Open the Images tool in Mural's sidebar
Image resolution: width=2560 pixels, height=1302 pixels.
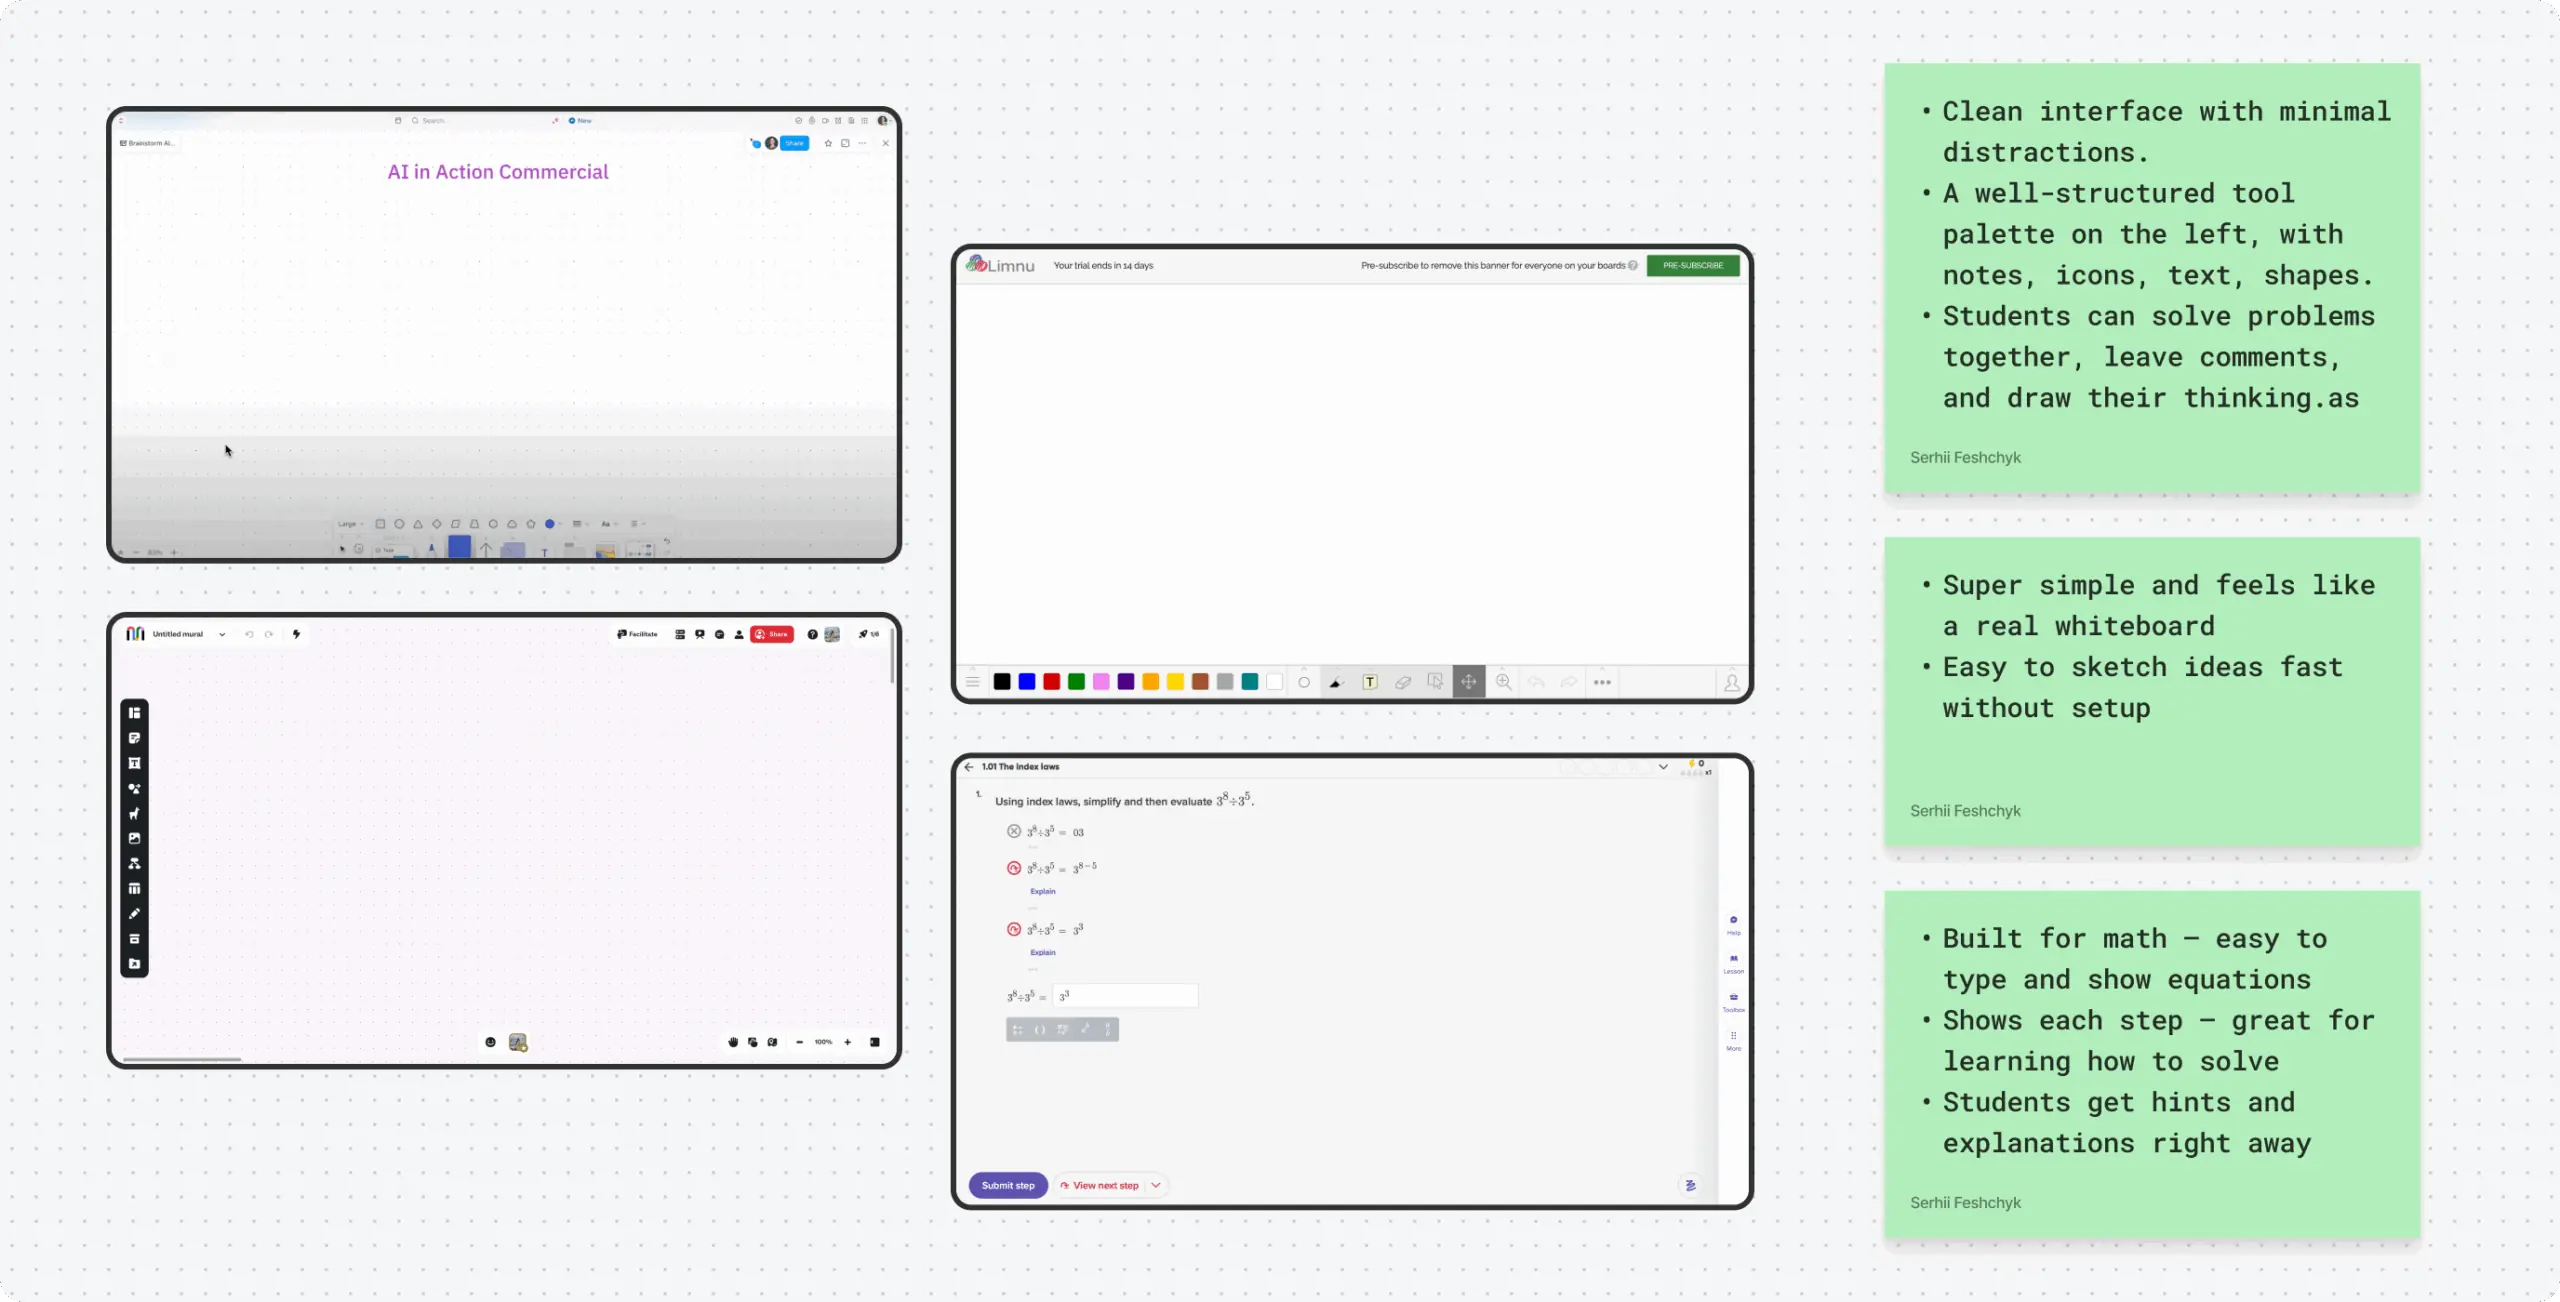pos(134,838)
